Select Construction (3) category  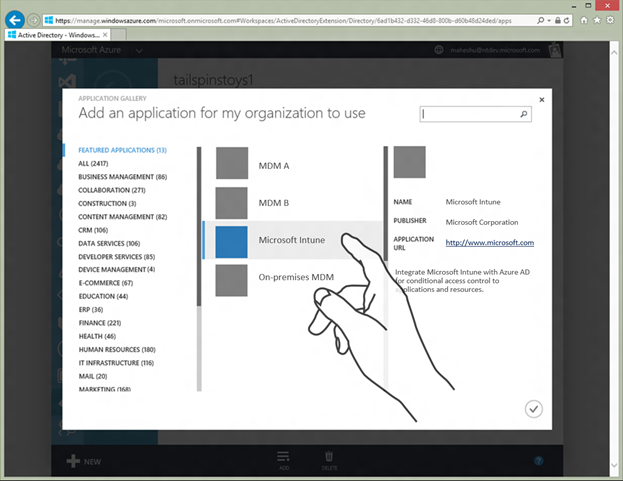[x=107, y=203]
